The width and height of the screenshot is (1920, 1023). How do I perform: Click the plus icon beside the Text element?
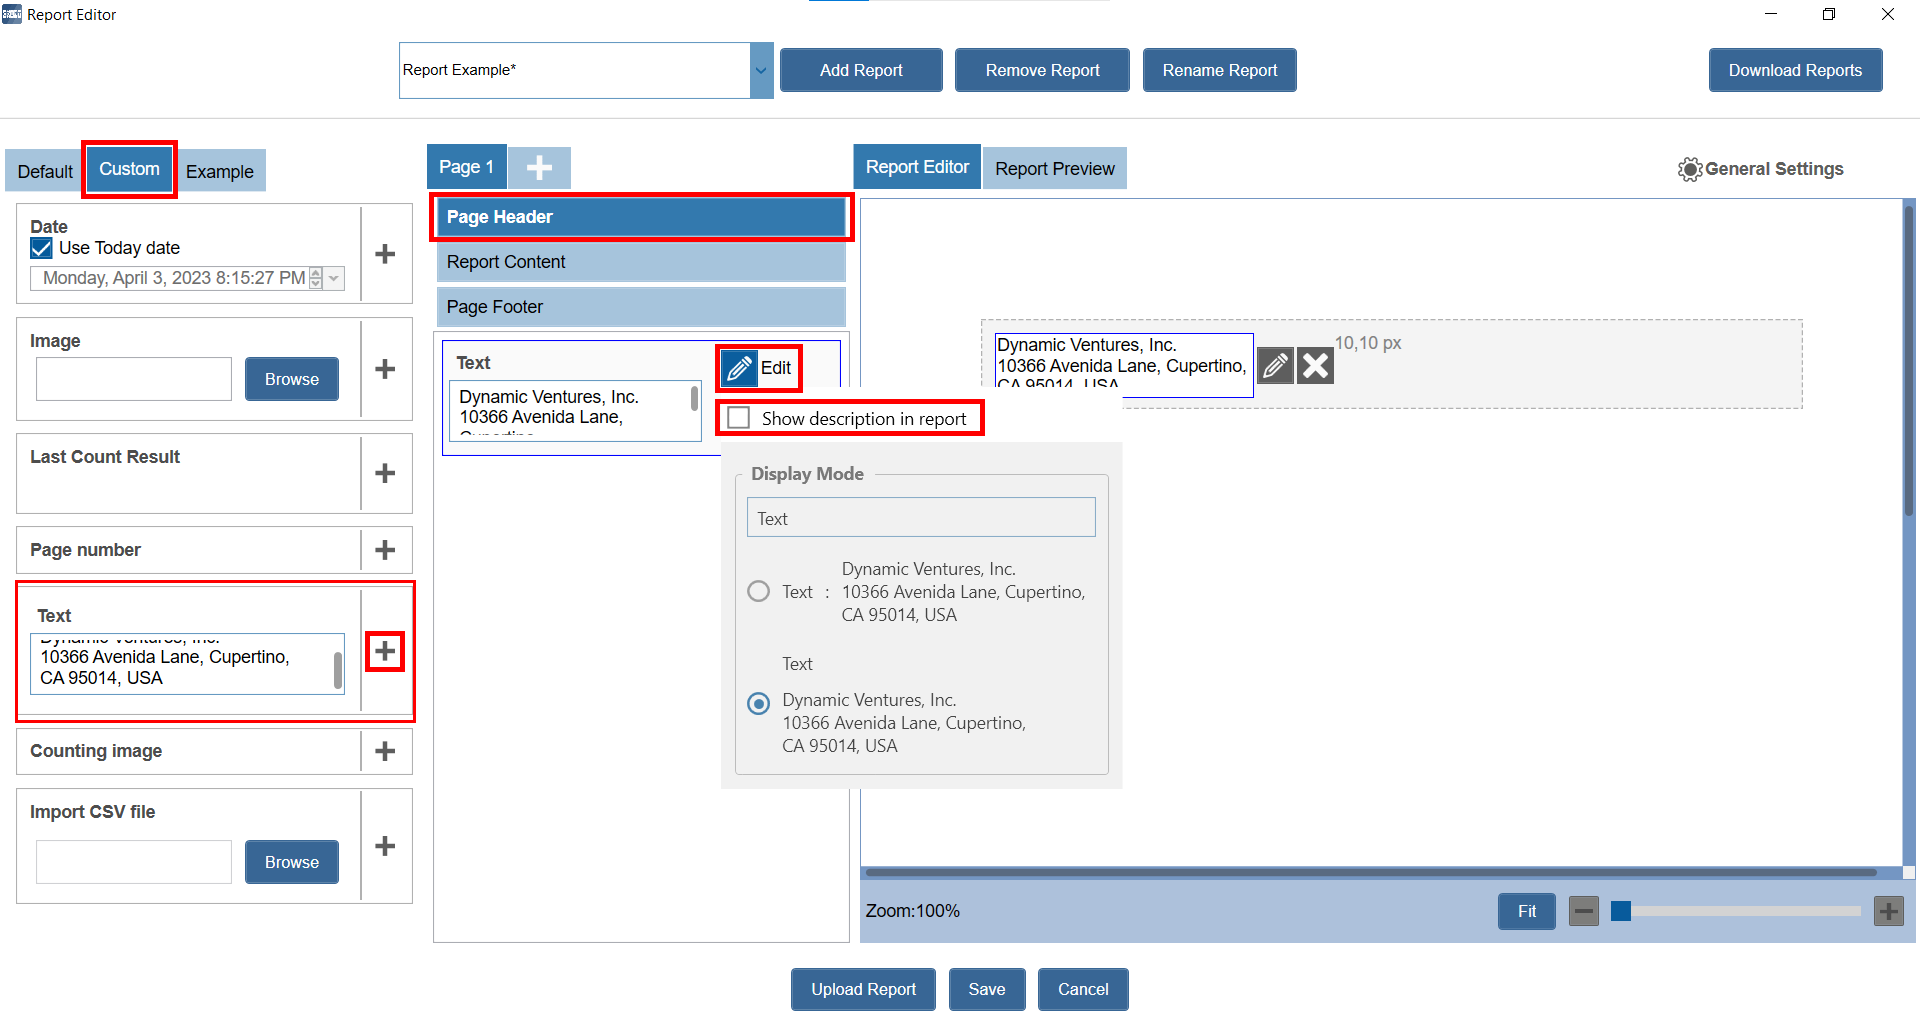pos(385,652)
